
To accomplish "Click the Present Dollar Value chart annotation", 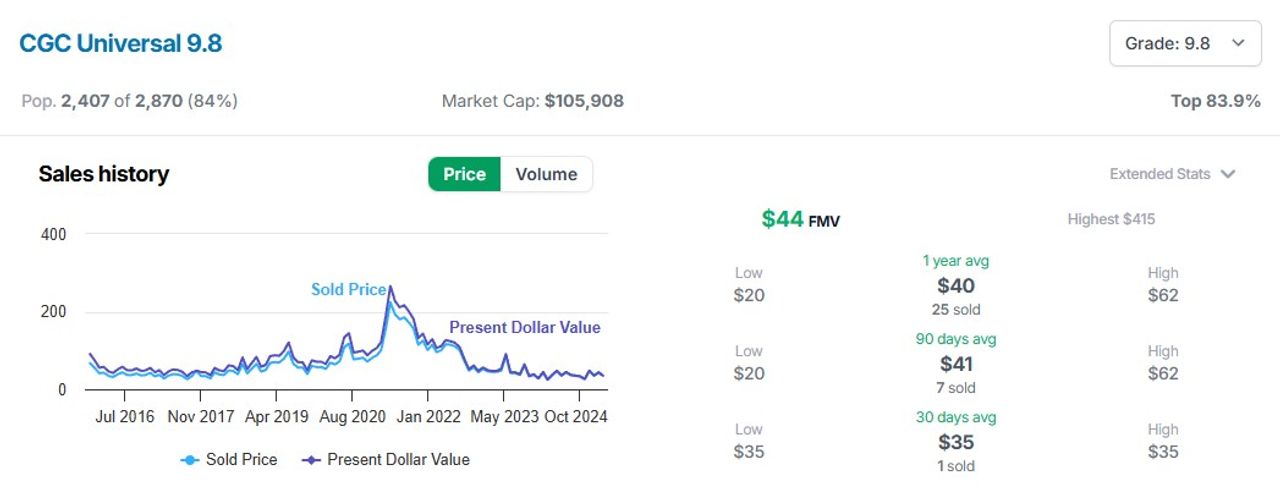I will pos(525,327).
